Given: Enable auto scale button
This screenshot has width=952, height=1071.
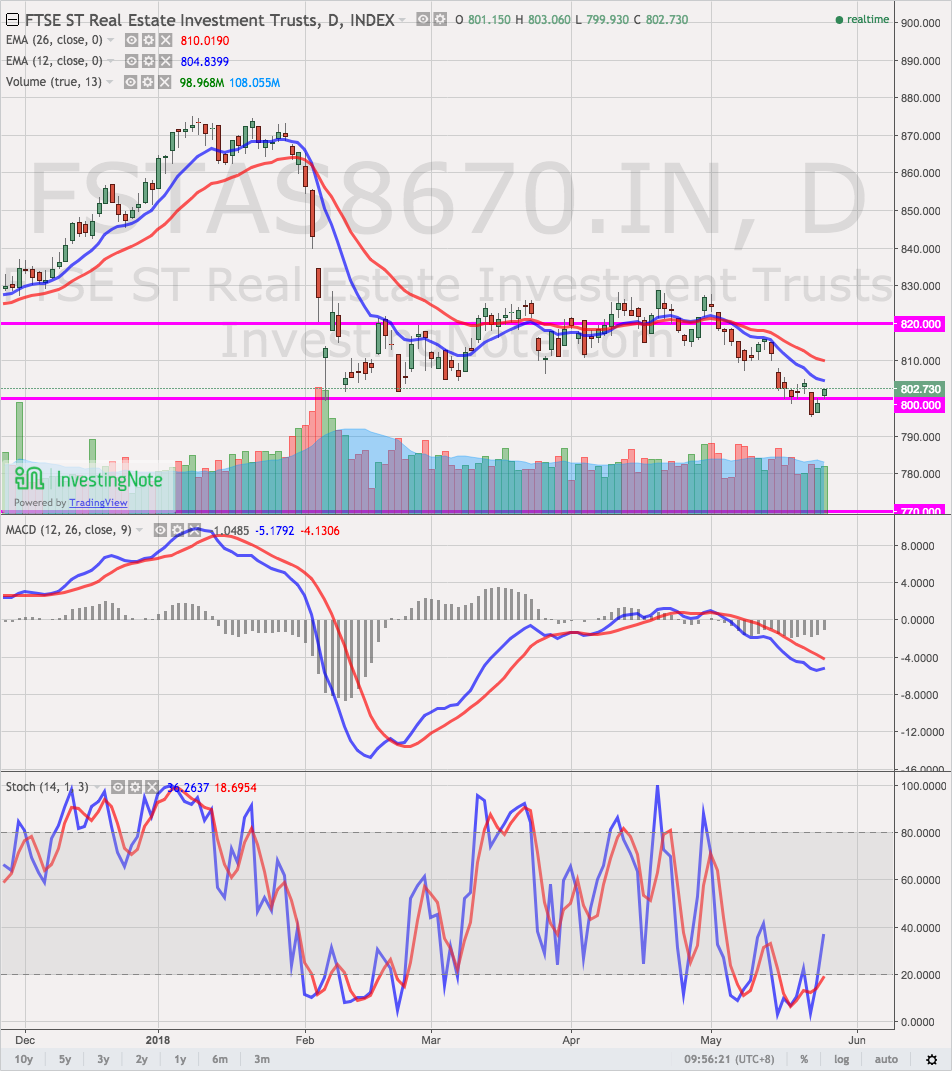Looking at the screenshot, I should [885, 1059].
